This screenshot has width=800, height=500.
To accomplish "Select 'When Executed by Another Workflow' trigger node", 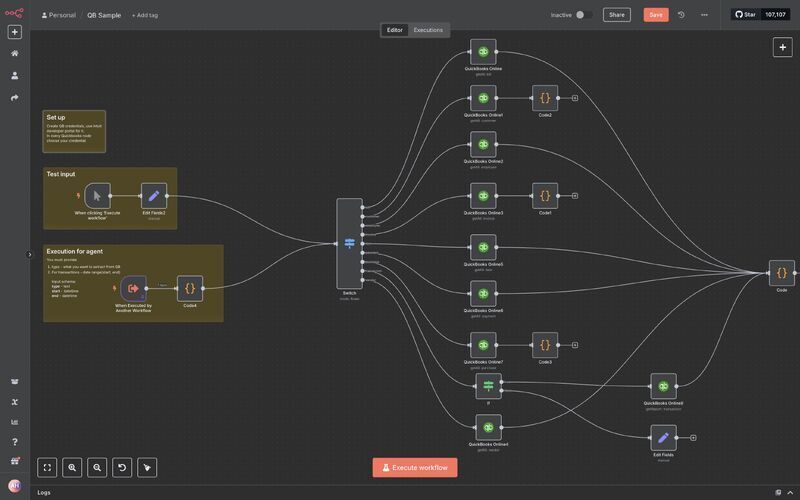I will pos(133,288).
